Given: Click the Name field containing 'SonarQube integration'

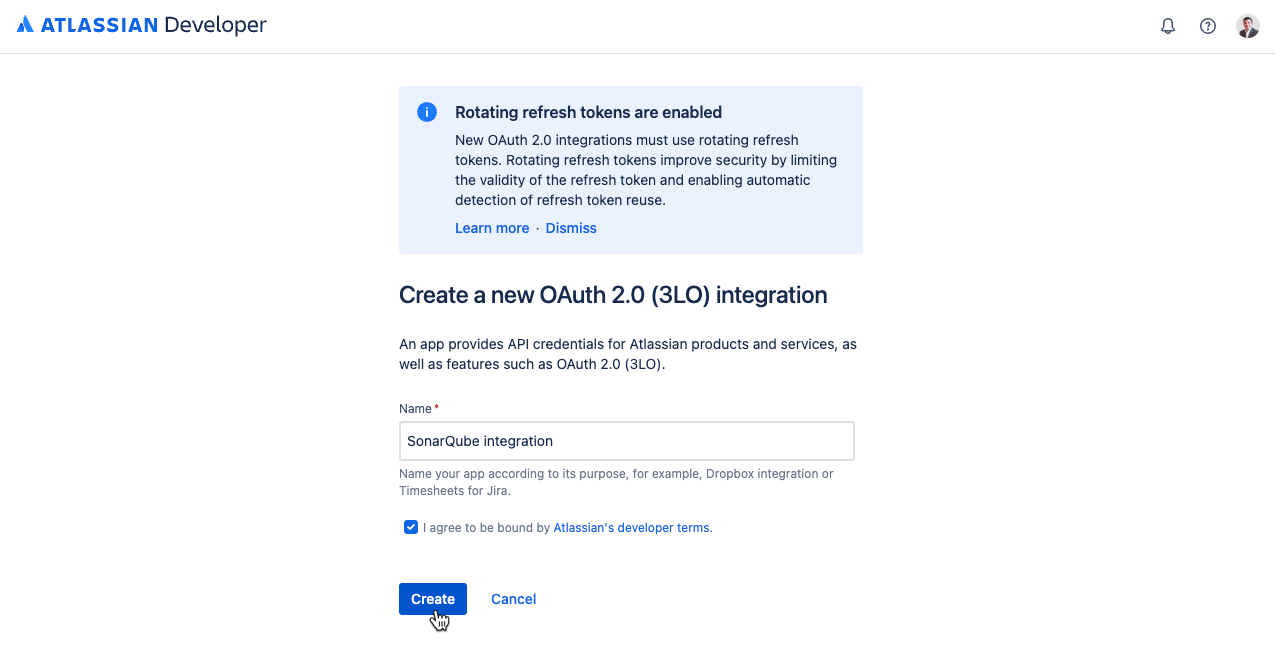Looking at the screenshot, I should pos(626,440).
